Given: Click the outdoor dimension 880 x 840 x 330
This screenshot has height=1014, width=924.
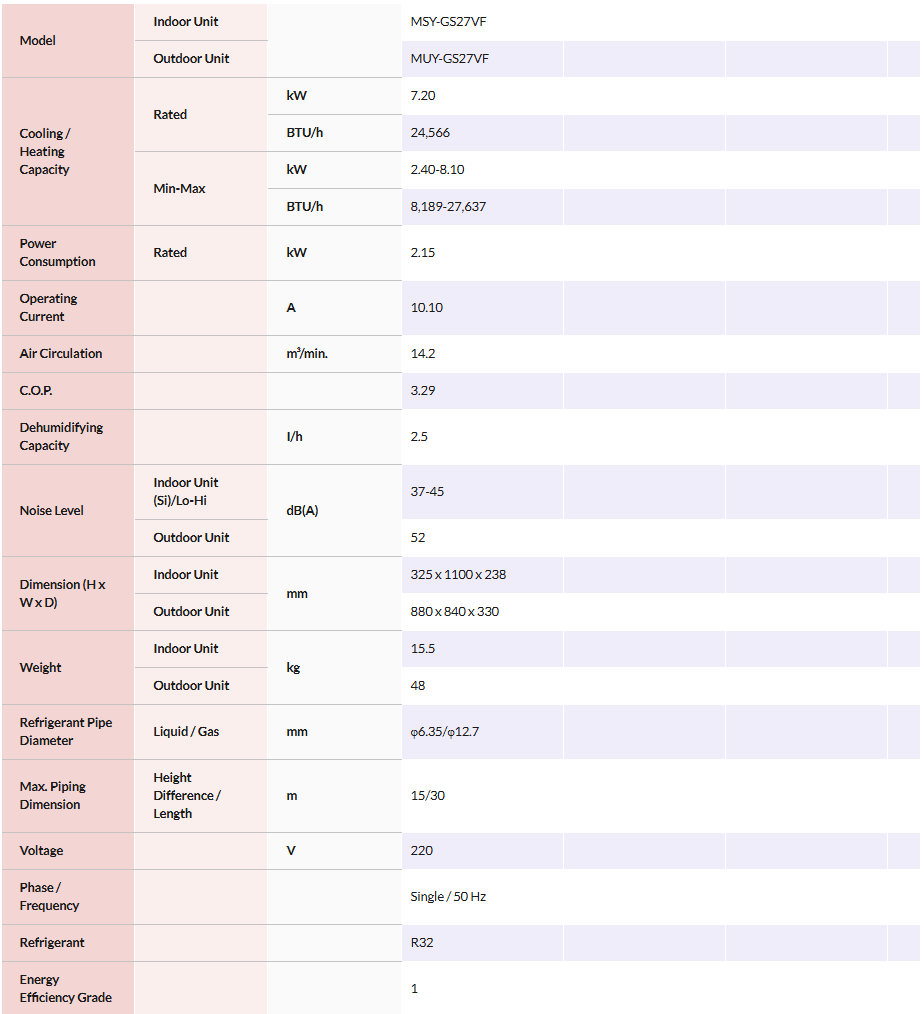Looking at the screenshot, I should pyautogui.click(x=454, y=611).
